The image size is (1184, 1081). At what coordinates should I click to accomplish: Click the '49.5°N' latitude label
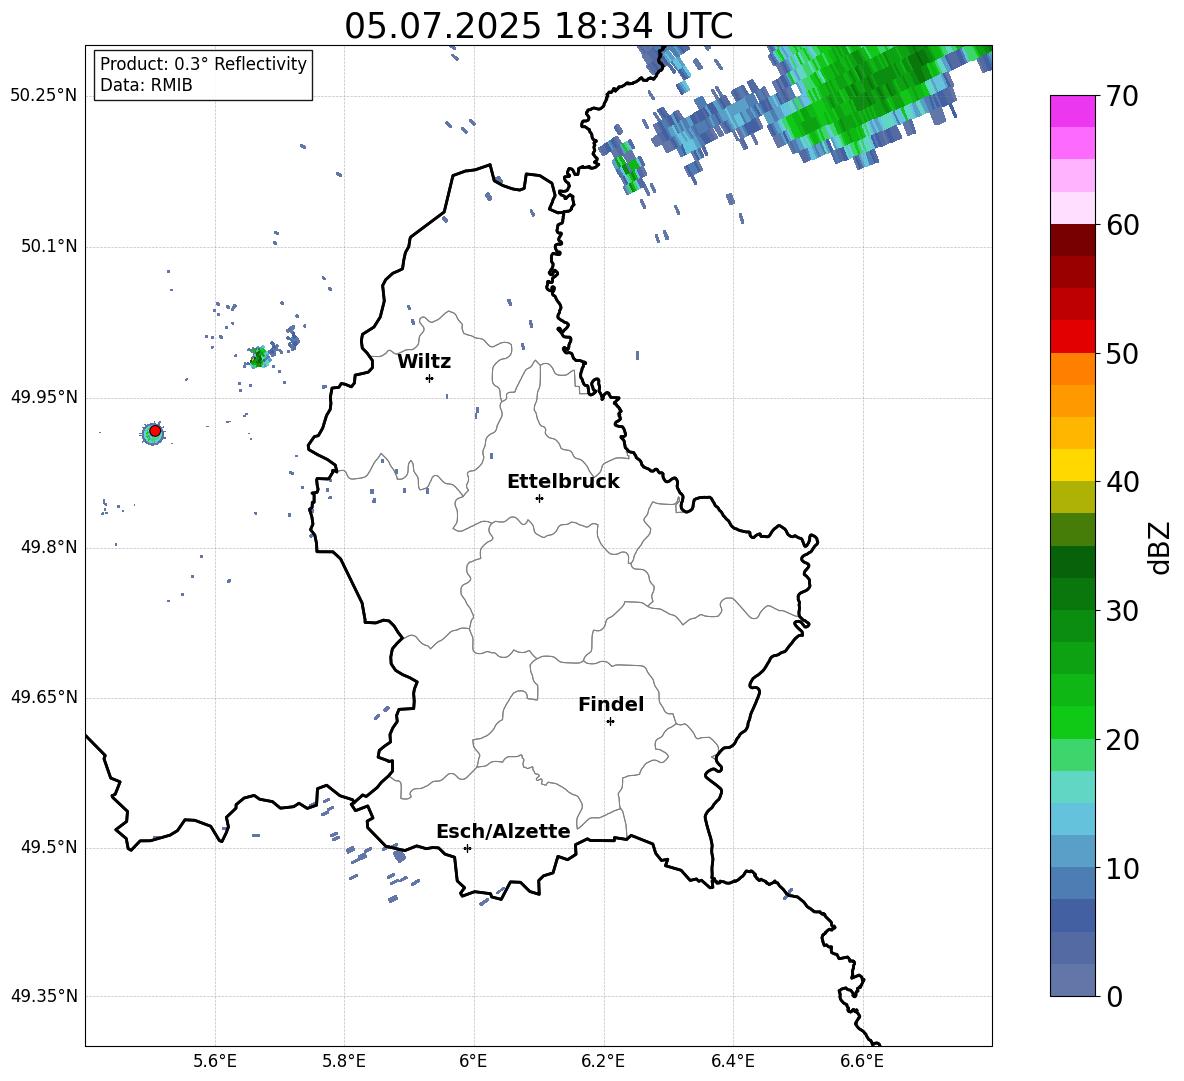coord(49,847)
